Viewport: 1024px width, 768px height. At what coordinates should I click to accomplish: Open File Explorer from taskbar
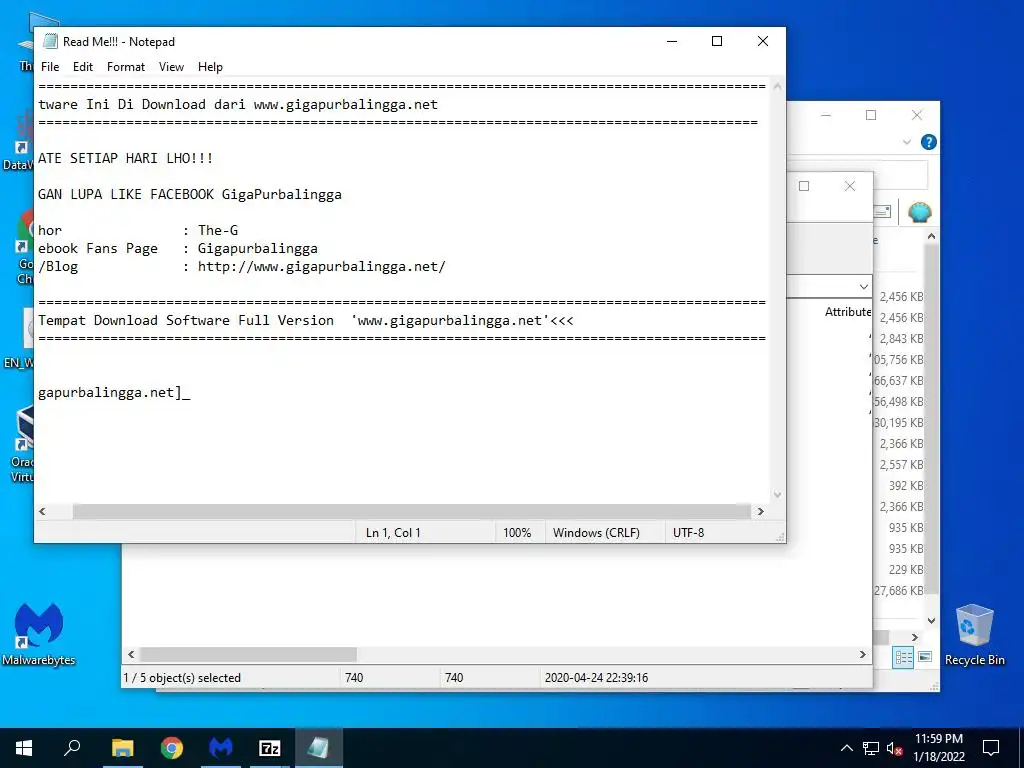coord(122,748)
